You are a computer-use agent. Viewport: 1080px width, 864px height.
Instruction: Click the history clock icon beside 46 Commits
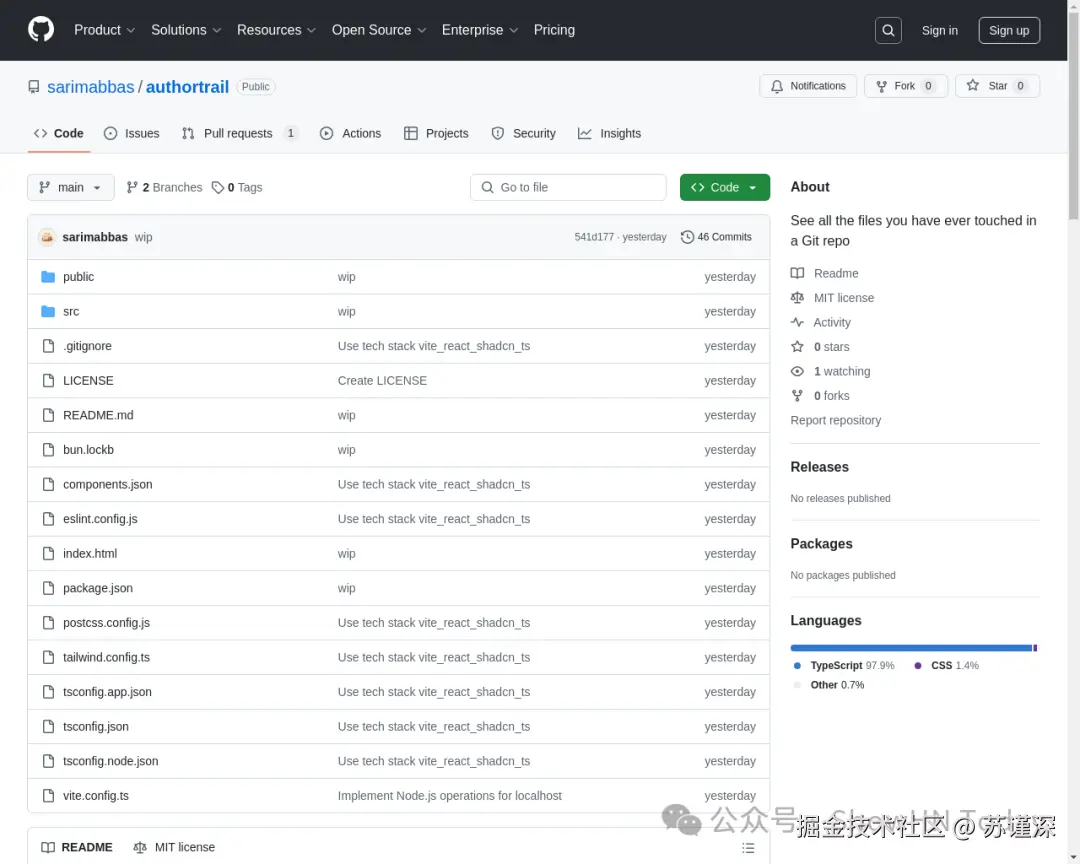(x=687, y=237)
